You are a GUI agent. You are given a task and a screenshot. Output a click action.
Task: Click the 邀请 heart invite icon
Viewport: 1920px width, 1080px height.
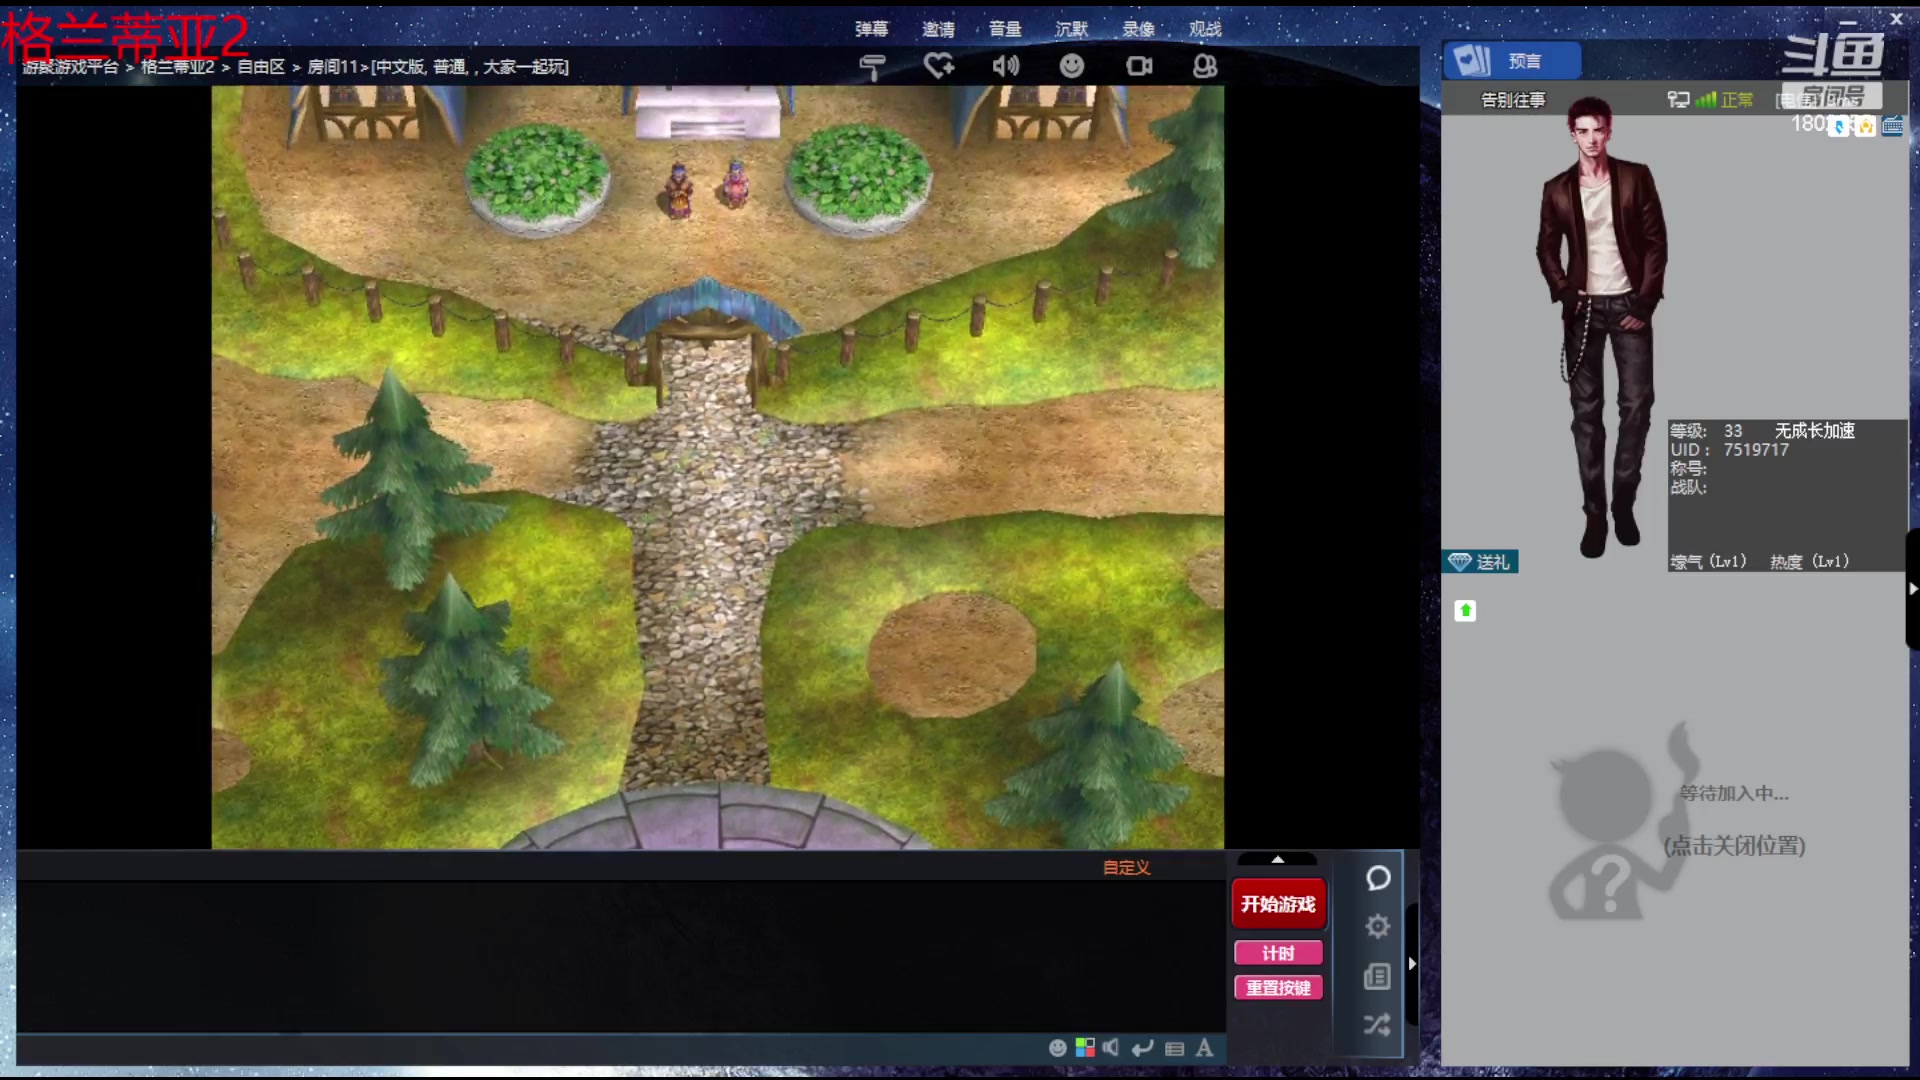pos(939,66)
